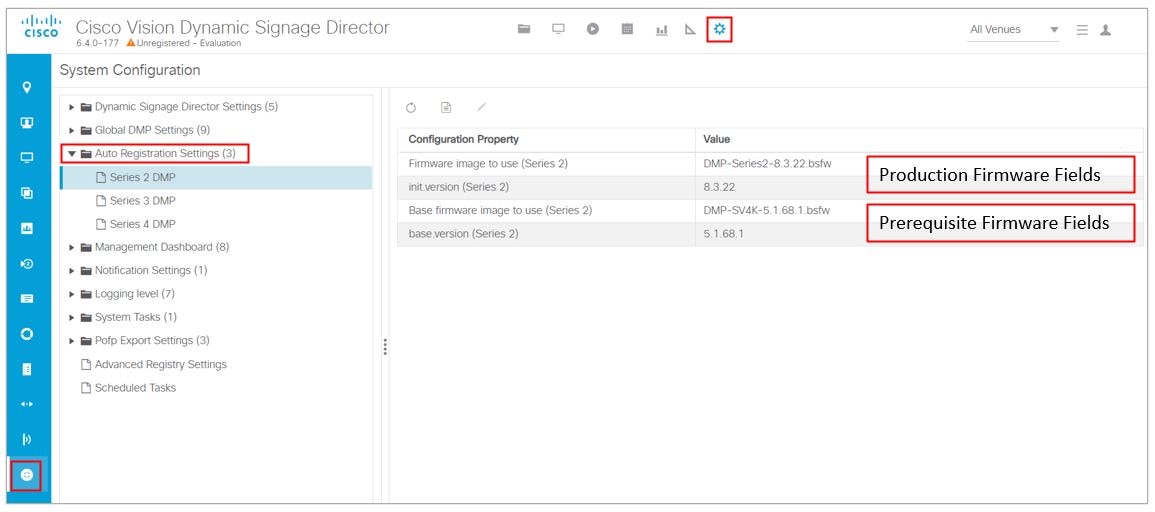Click the map pin icon in left sidebar
Image resolution: width=1155 pixels, height=512 pixels.
point(27,88)
